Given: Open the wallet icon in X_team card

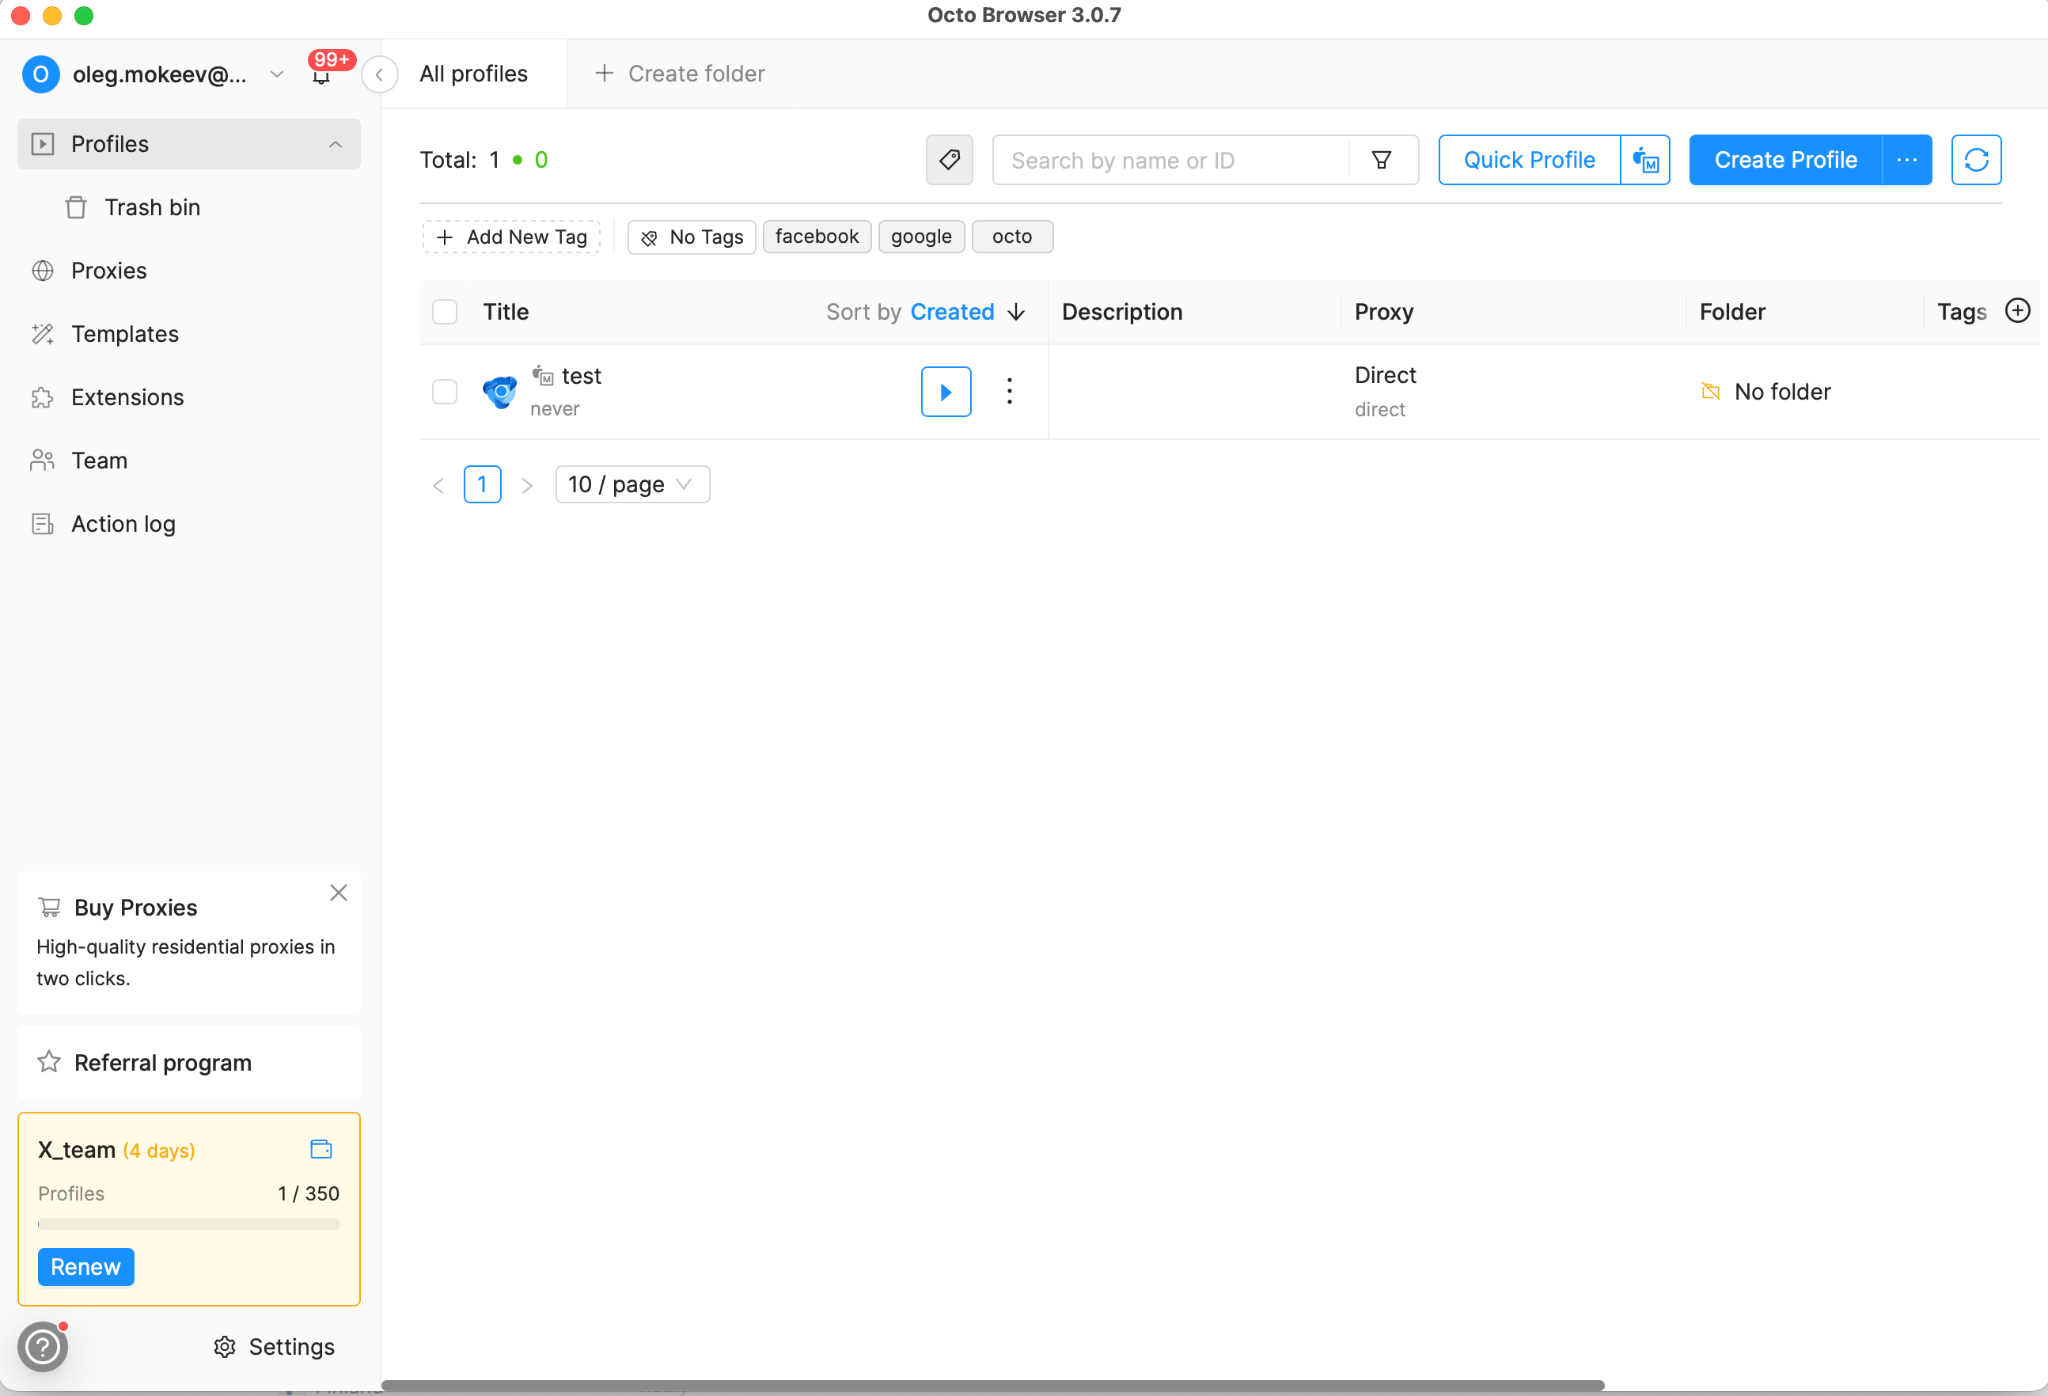Looking at the screenshot, I should [321, 1149].
